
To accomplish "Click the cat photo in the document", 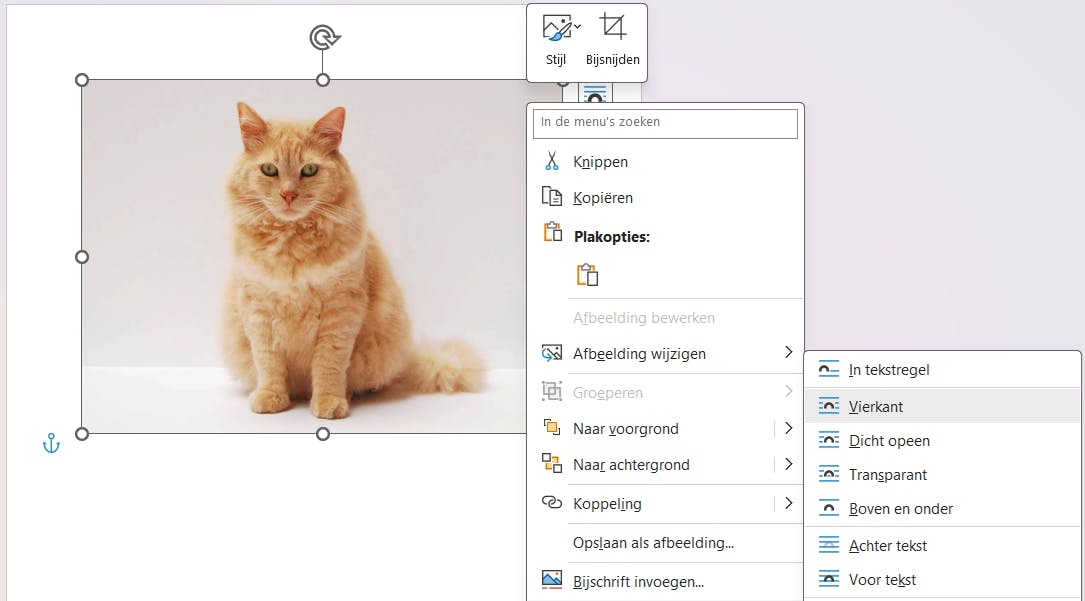I will [304, 257].
